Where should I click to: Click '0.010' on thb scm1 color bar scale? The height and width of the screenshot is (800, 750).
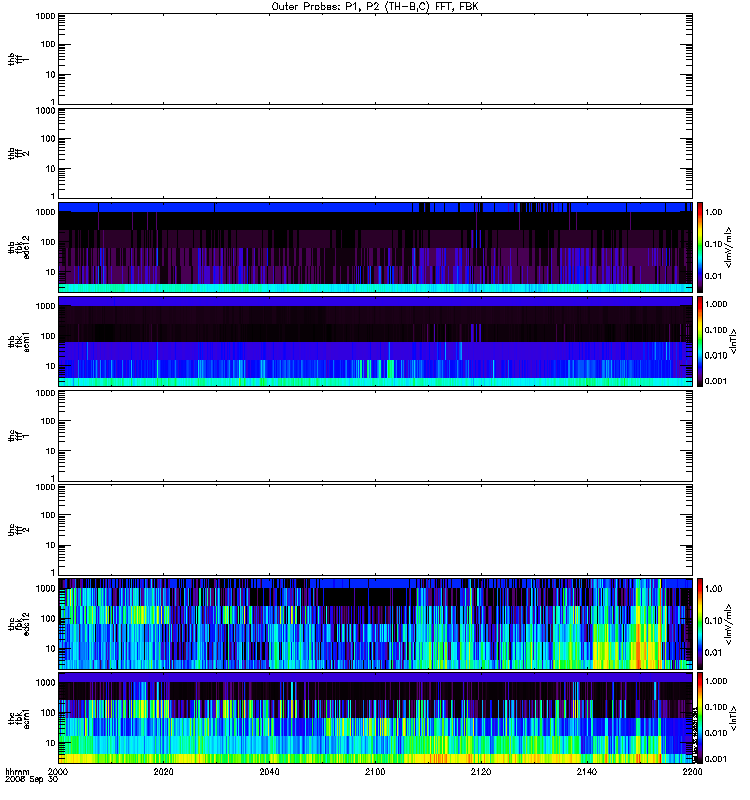[716, 355]
